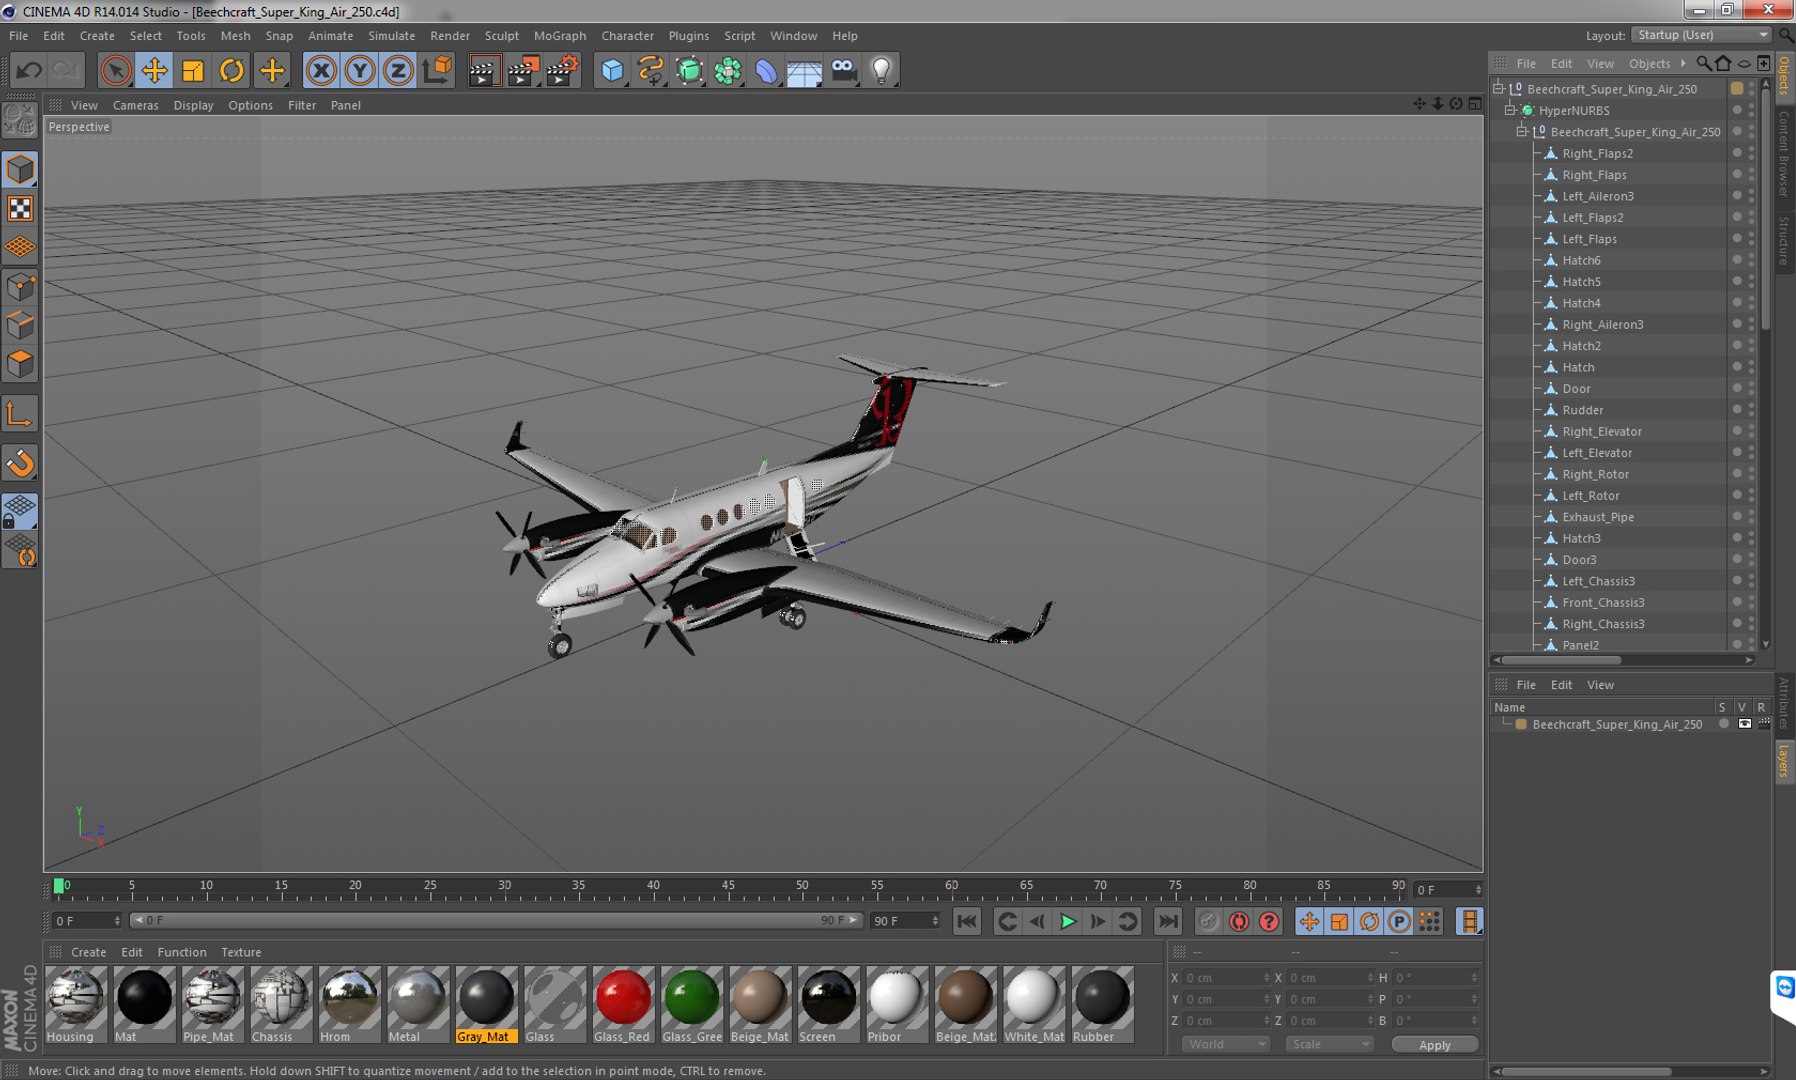Viewport: 1796px width, 1080px height.
Task: Select the Glass_Gree material swatch
Action: point(691,1004)
